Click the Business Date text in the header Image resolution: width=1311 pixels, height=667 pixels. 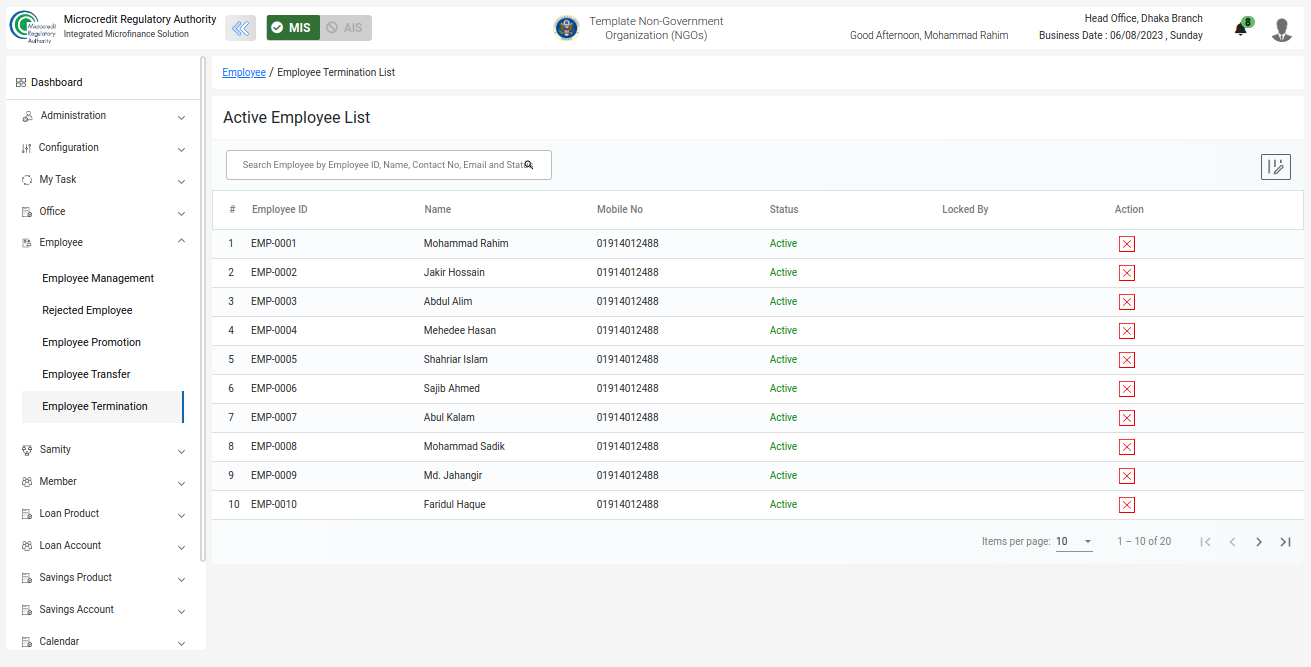tap(1121, 36)
